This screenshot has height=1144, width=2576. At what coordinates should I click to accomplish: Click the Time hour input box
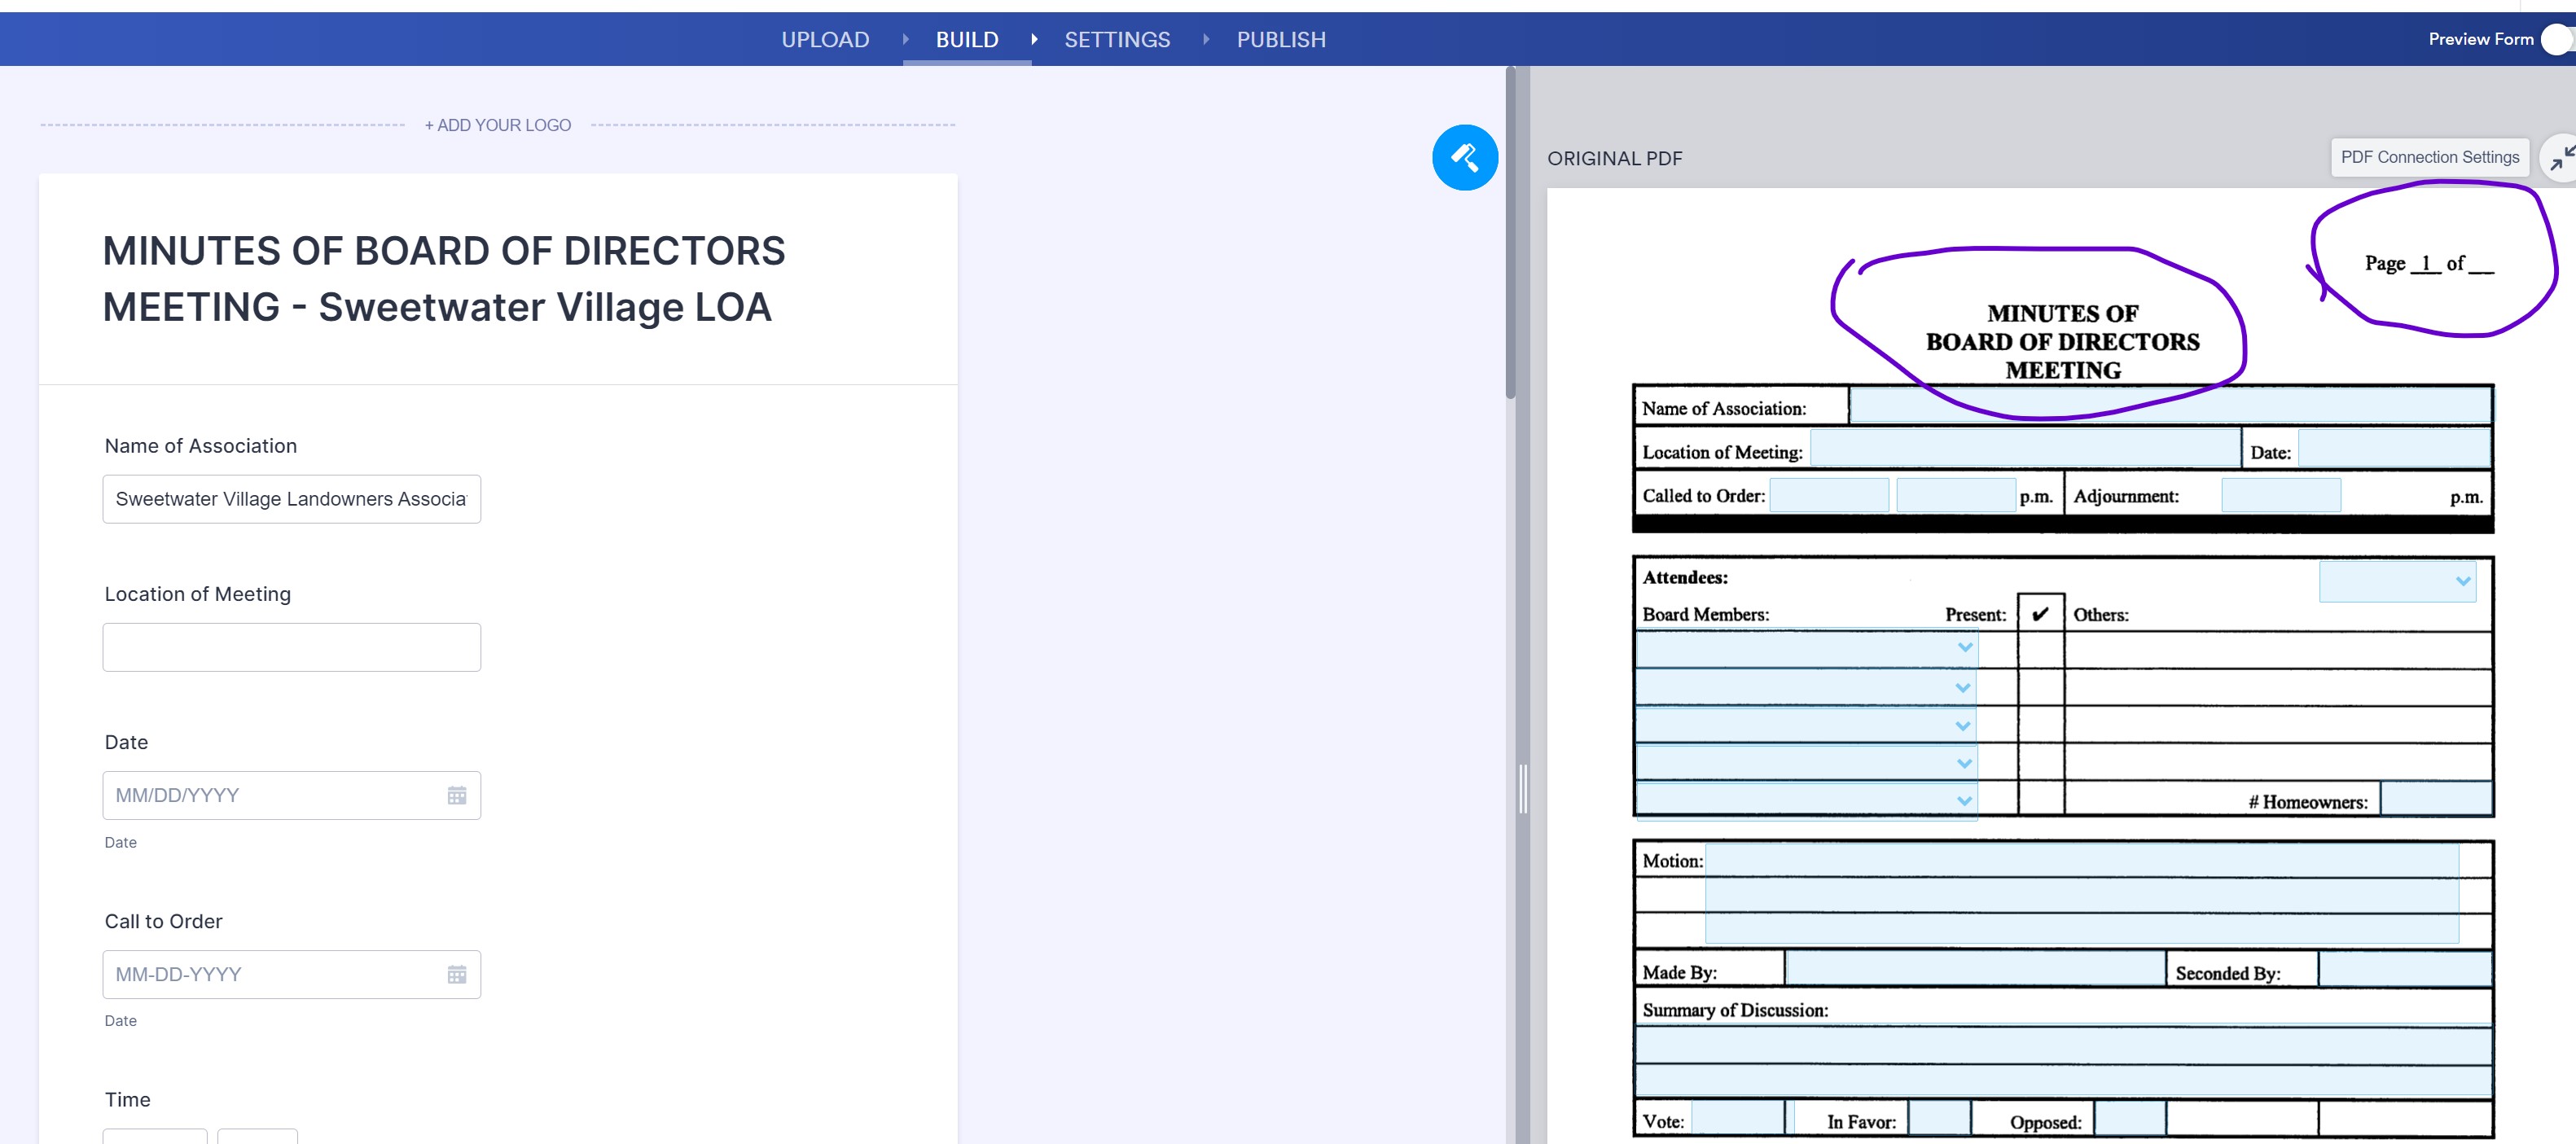click(x=155, y=1137)
